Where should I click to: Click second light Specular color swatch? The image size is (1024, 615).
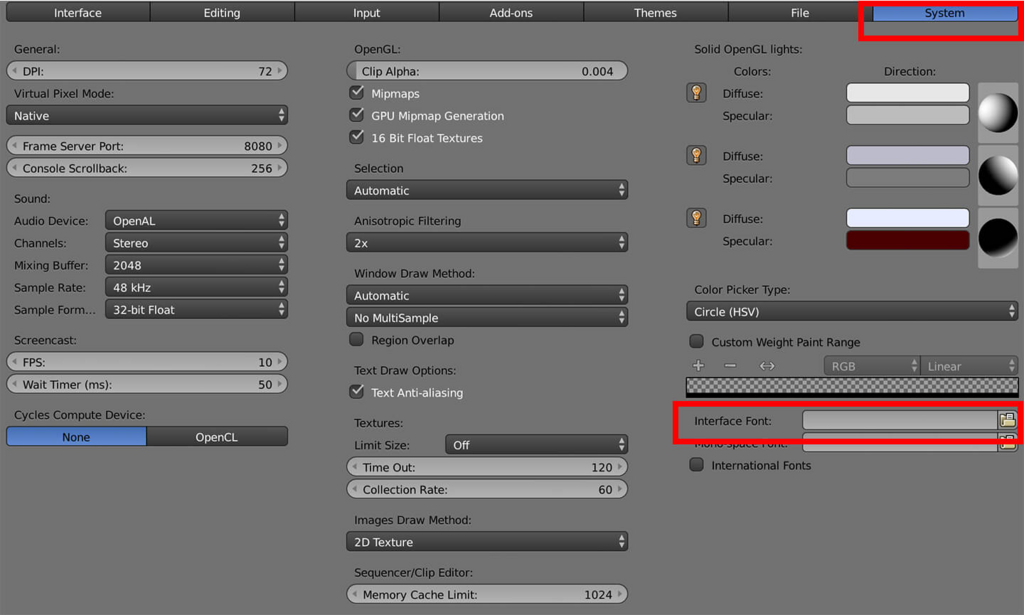(908, 178)
